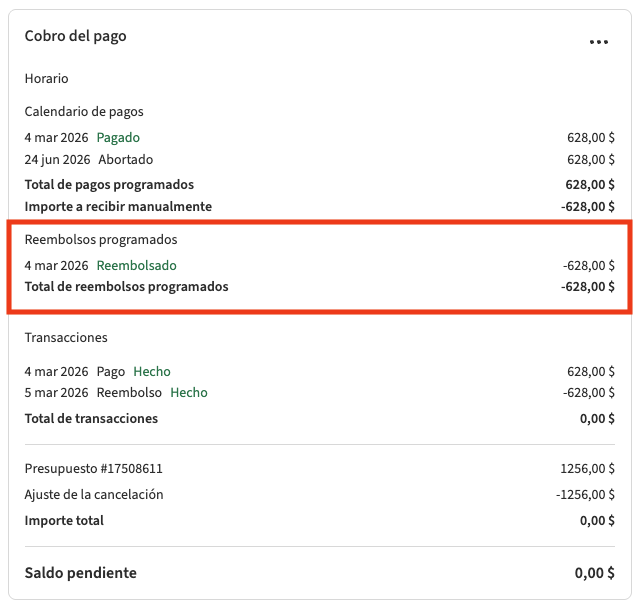Click the green Reembolsado status
The width and height of the screenshot is (640, 611).
pyautogui.click(x=136, y=265)
